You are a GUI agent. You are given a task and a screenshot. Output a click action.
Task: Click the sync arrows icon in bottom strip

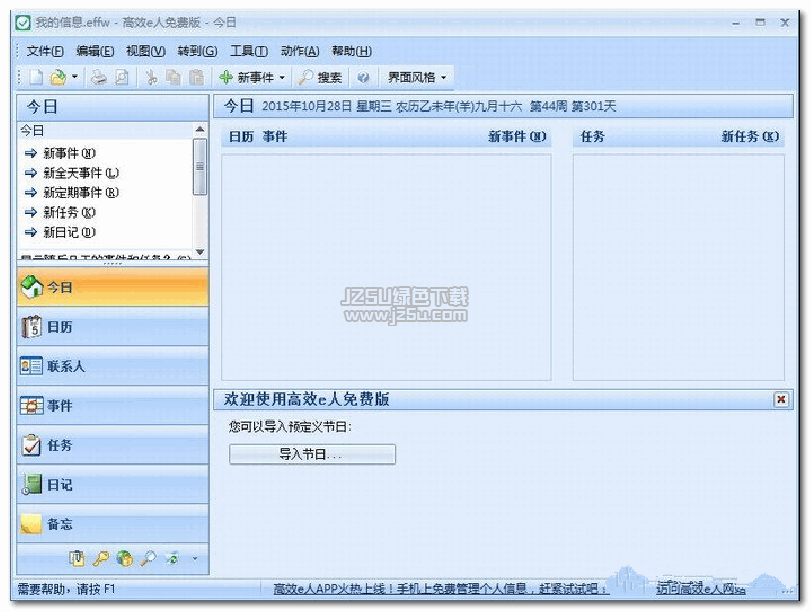pyautogui.click(x=172, y=558)
